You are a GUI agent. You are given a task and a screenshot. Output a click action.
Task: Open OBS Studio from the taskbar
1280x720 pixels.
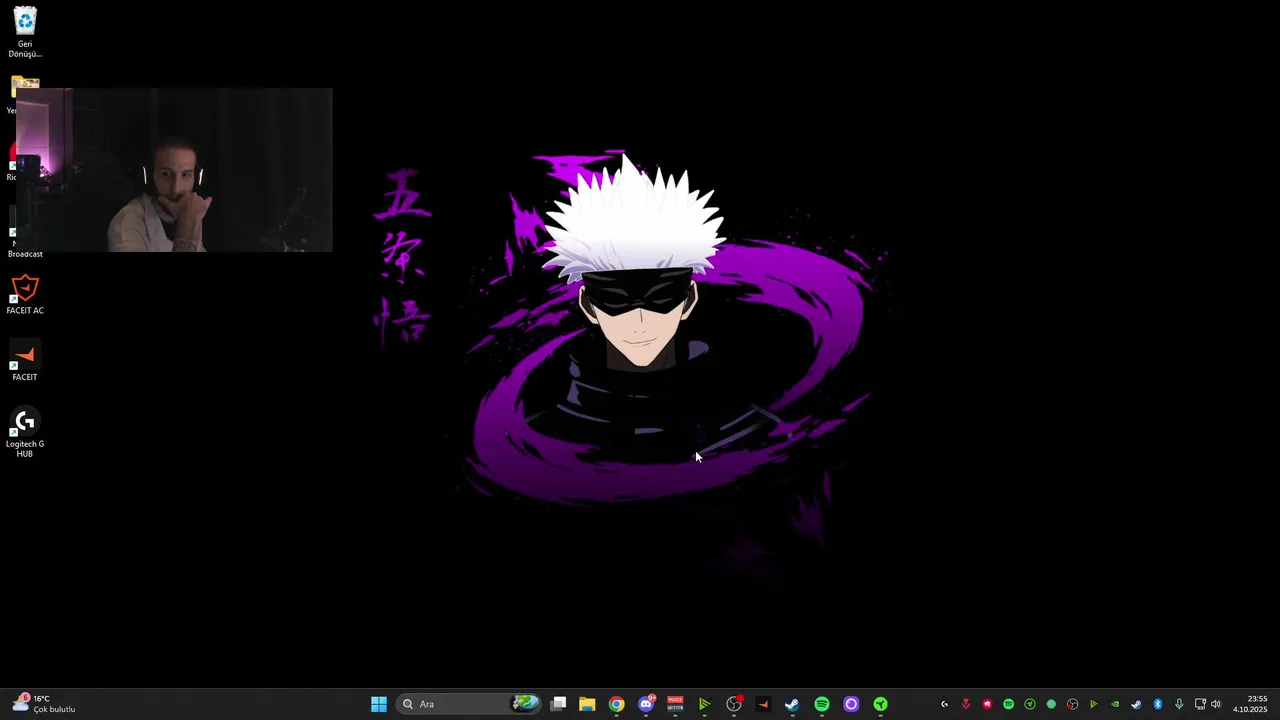click(734, 704)
